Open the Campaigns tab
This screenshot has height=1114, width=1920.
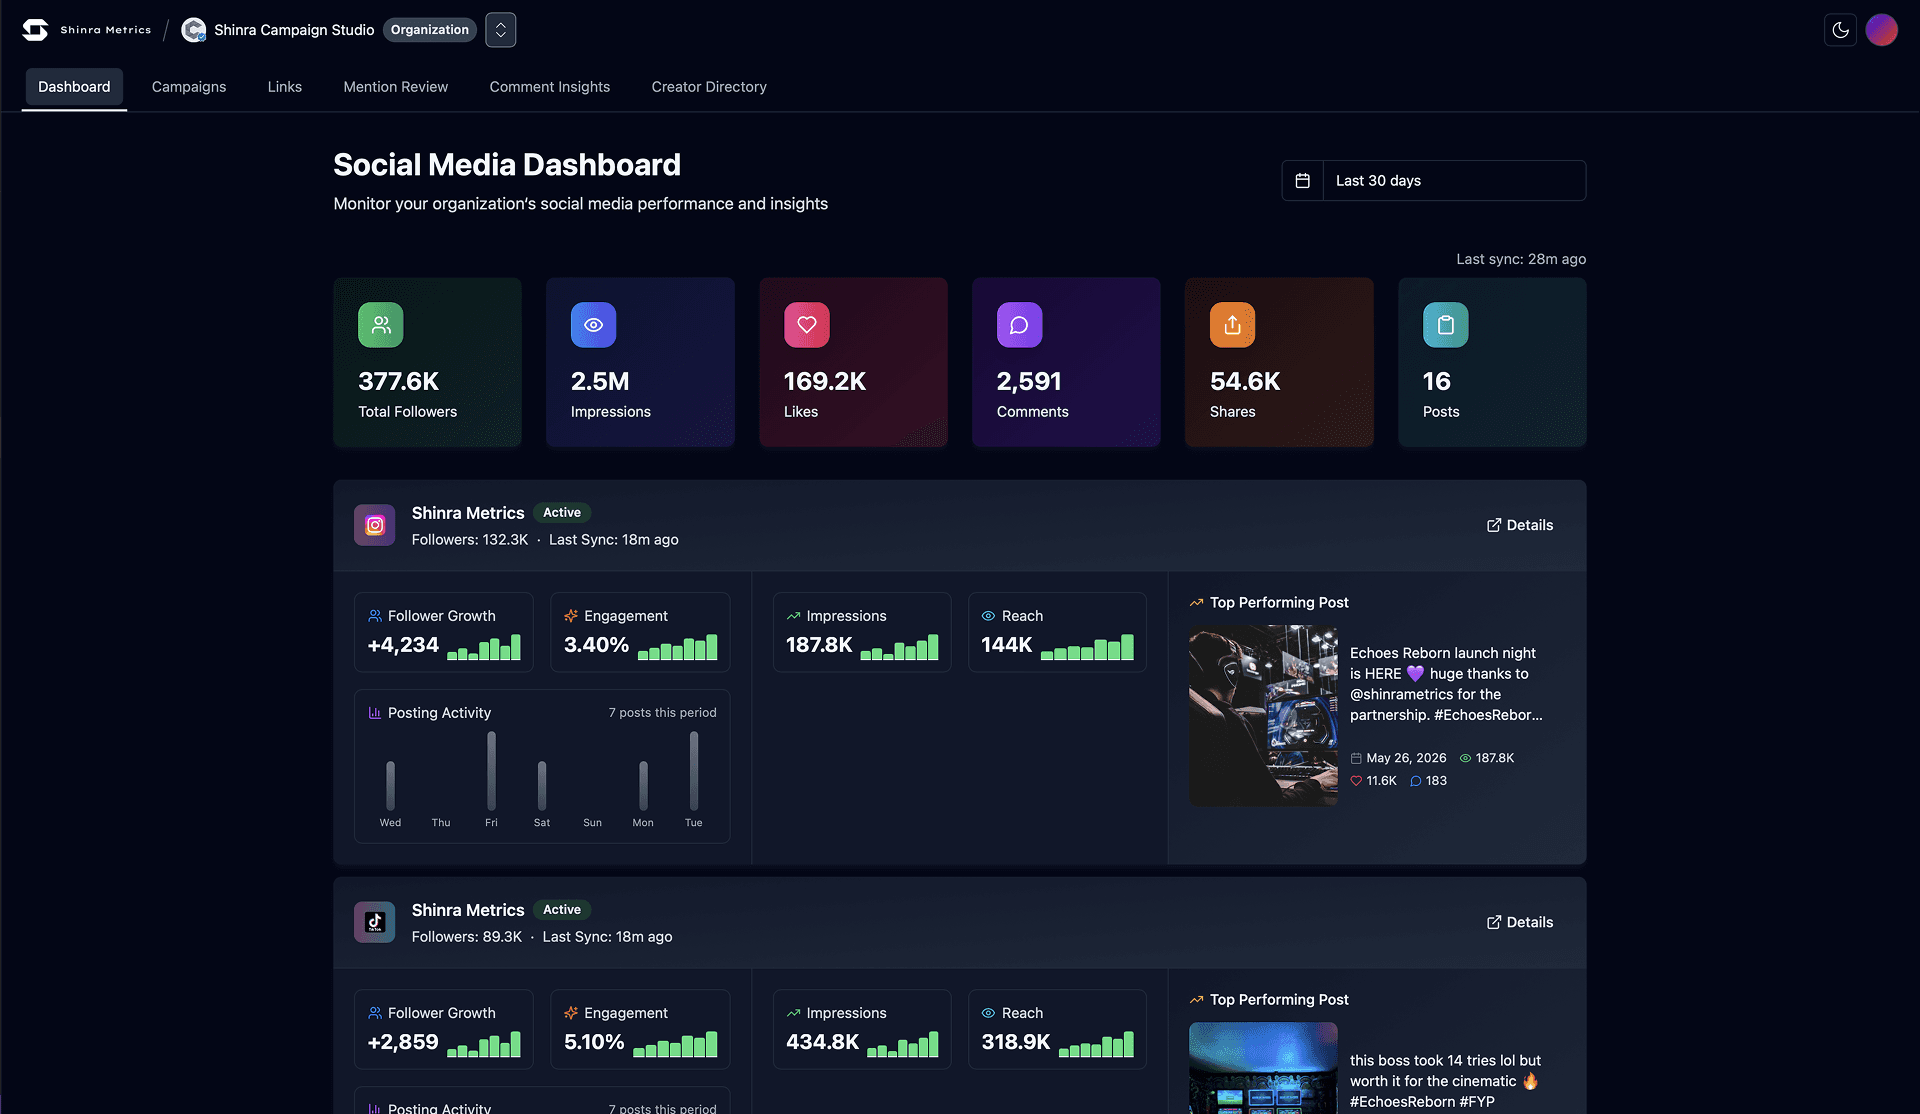(x=189, y=87)
